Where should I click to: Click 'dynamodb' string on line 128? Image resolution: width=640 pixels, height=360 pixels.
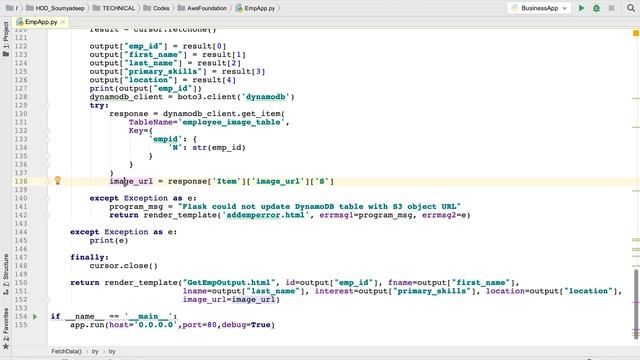(x=266, y=97)
